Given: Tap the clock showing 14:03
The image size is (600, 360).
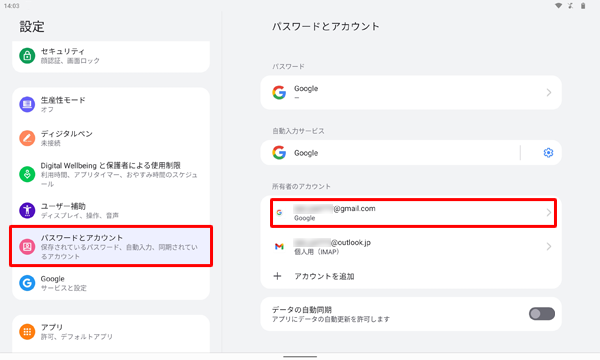Looking at the screenshot, I should tap(11, 6).
